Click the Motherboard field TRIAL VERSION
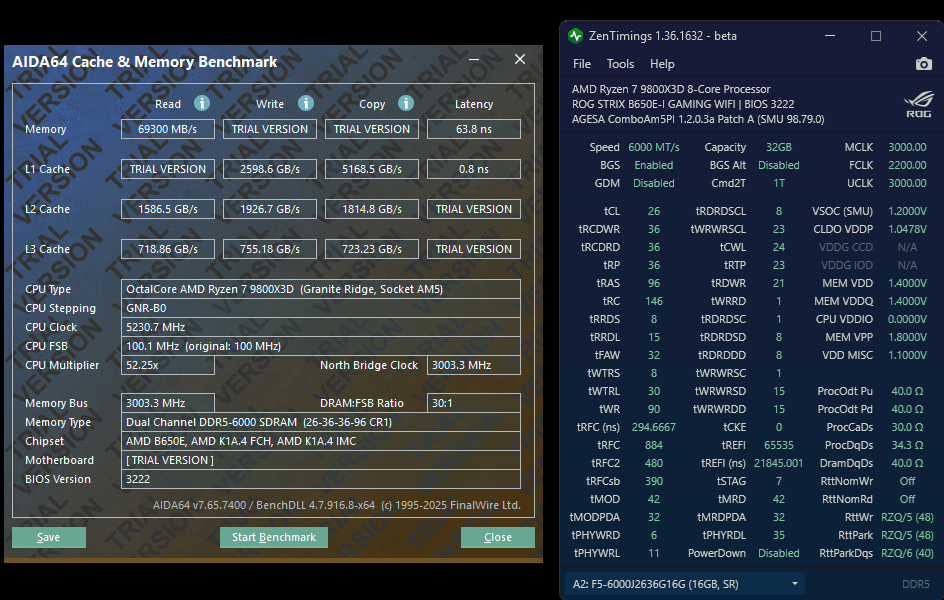The width and height of the screenshot is (944, 600). (x=321, y=460)
